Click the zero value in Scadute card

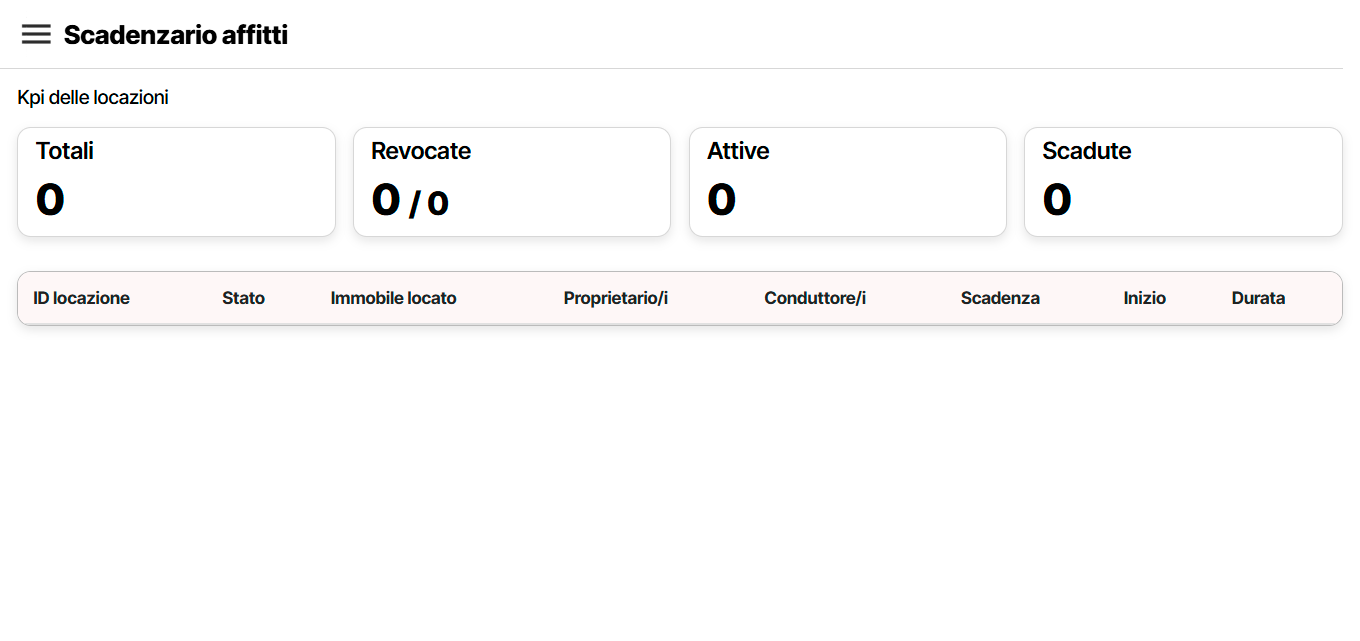pyautogui.click(x=1057, y=199)
